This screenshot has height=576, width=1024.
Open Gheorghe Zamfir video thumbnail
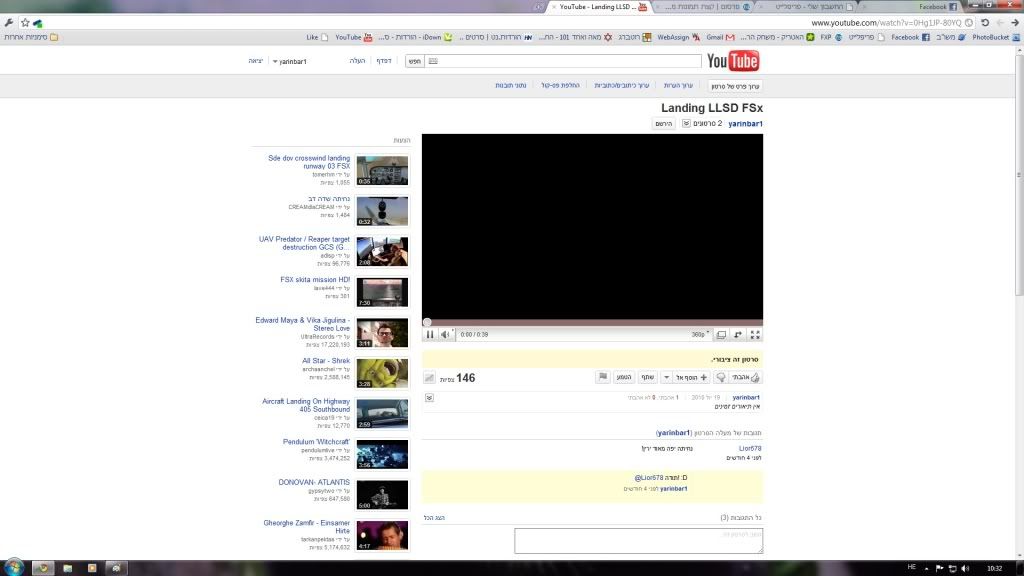pyautogui.click(x=382, y=535)
